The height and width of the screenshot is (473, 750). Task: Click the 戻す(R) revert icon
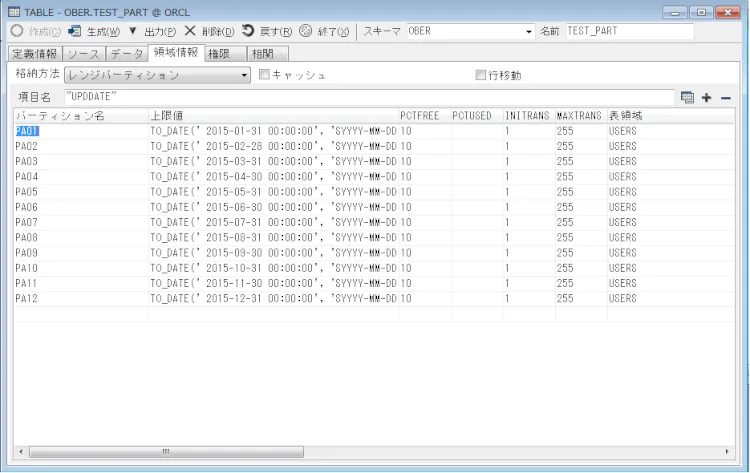tap(248, 31)
